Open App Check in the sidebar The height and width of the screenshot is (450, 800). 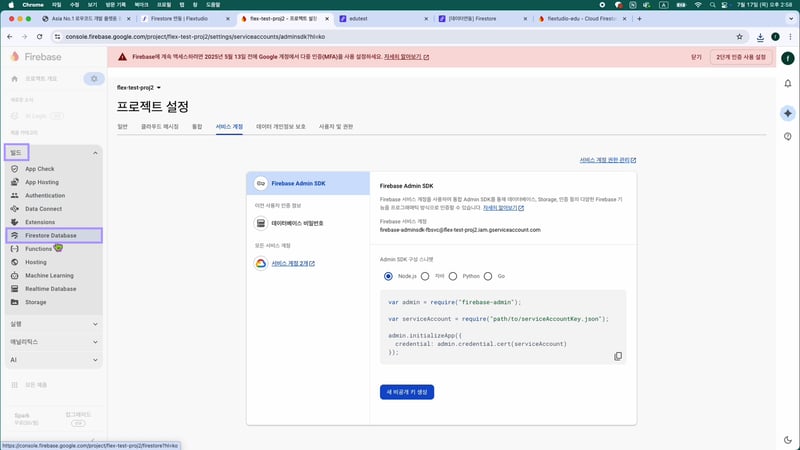tap(39, 169)
